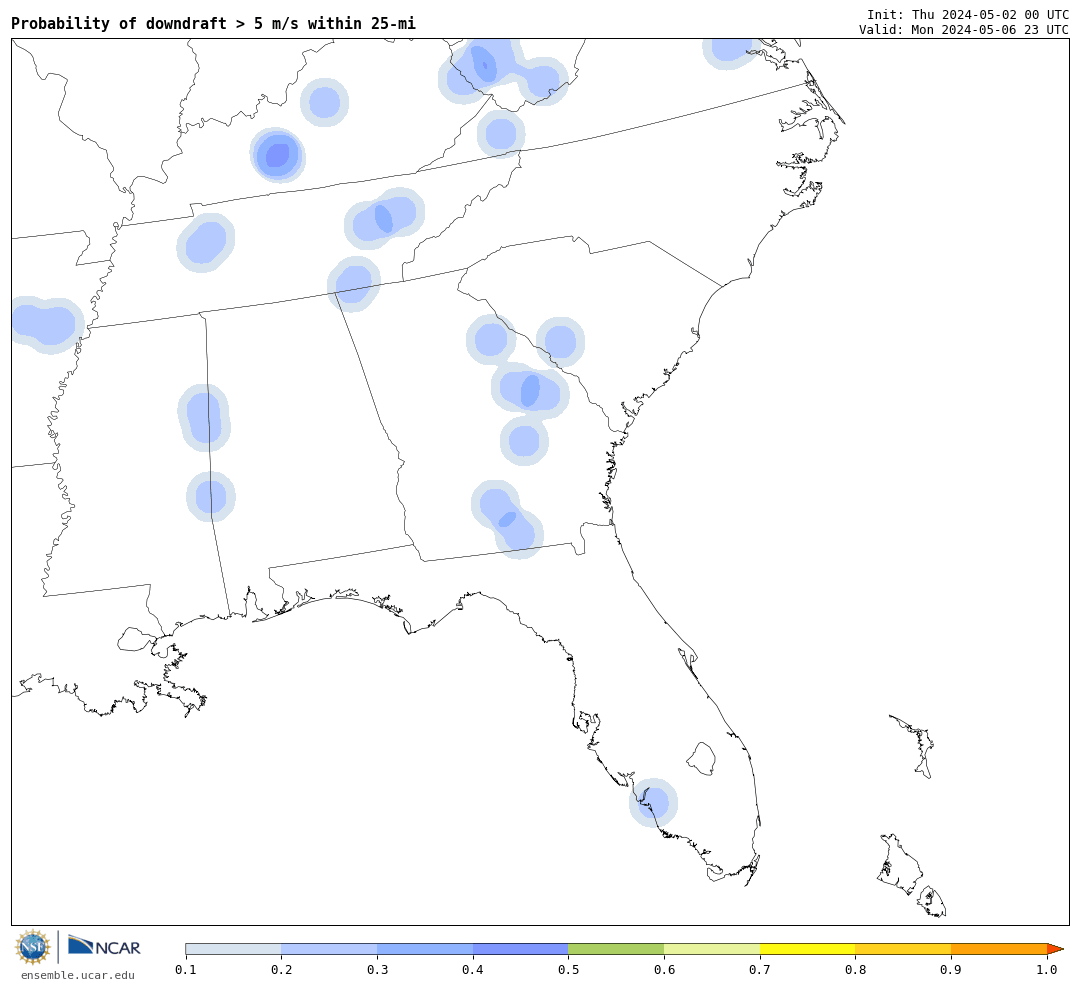
Task: Click the 1.0 colorbar tick label
Action: click(1047, 969)
